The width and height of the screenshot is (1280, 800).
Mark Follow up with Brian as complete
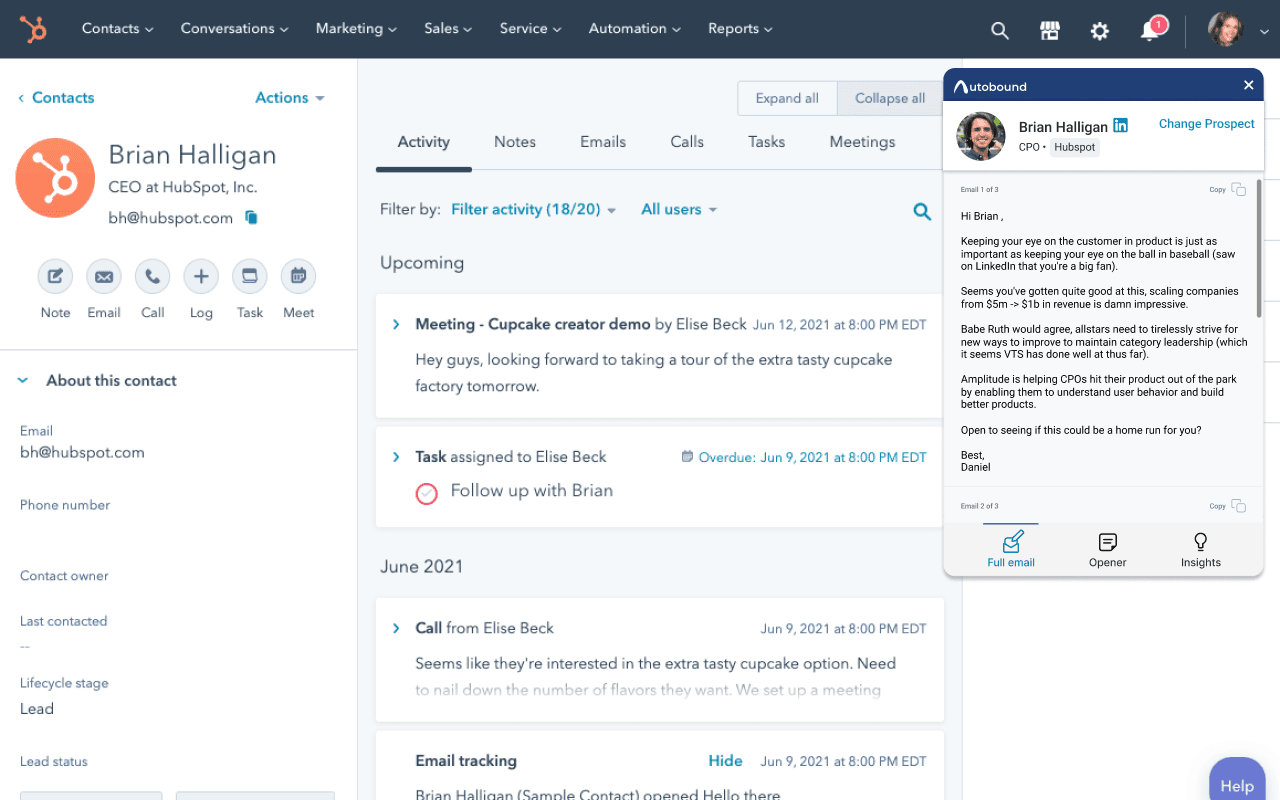coord(427,493)
